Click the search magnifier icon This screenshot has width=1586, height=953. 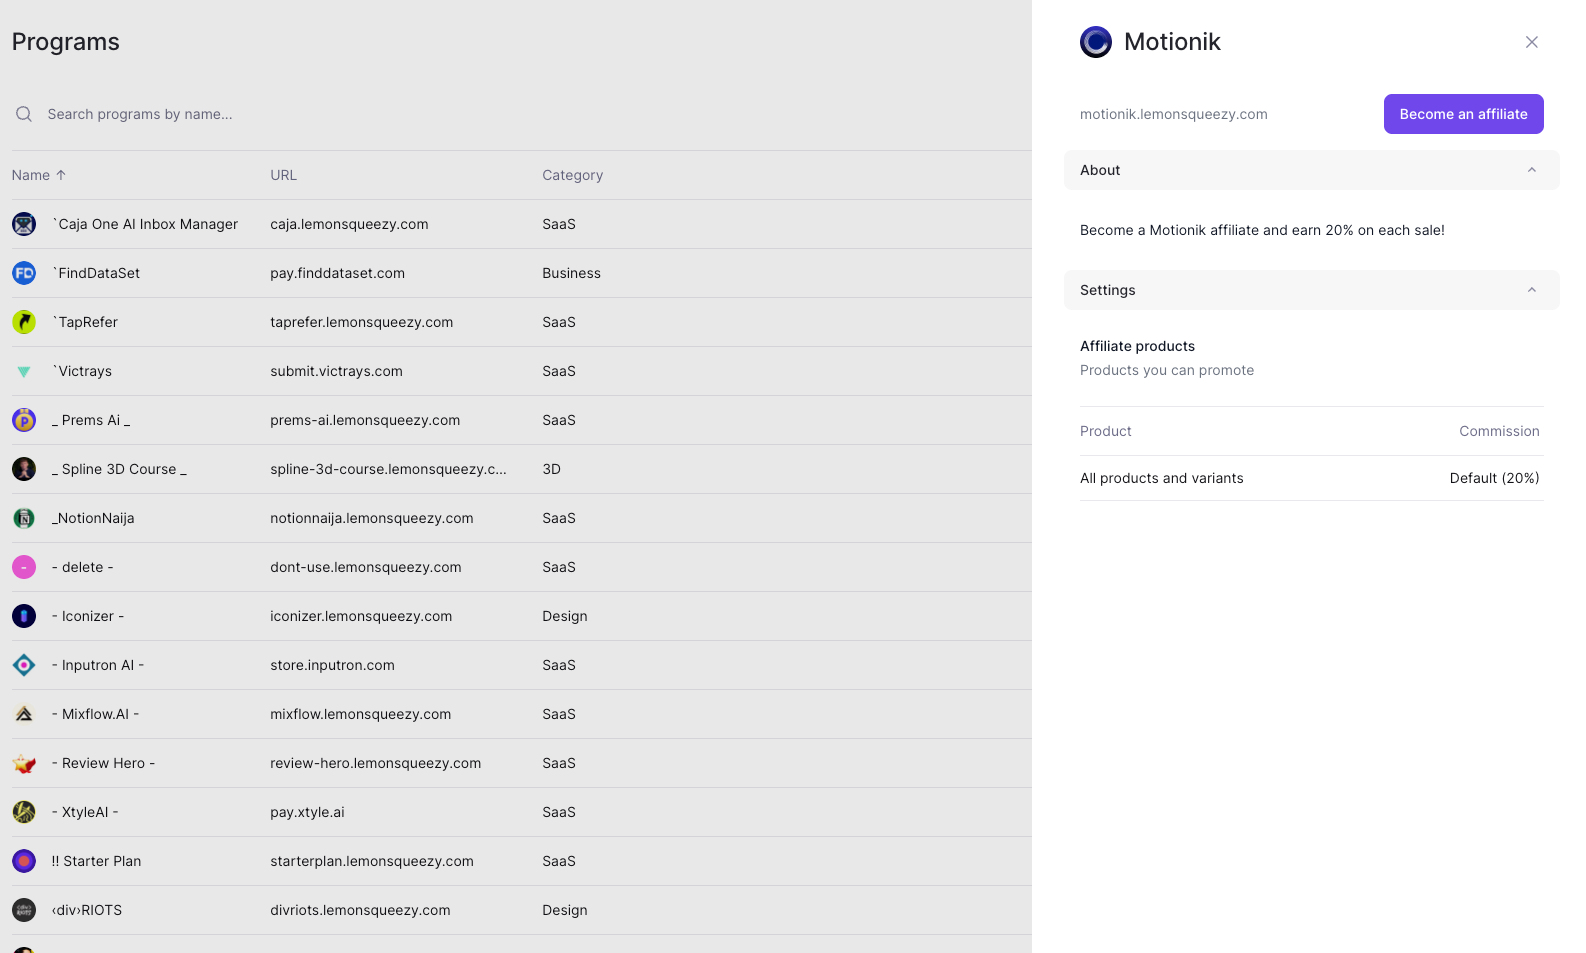(x=24, y=114)
